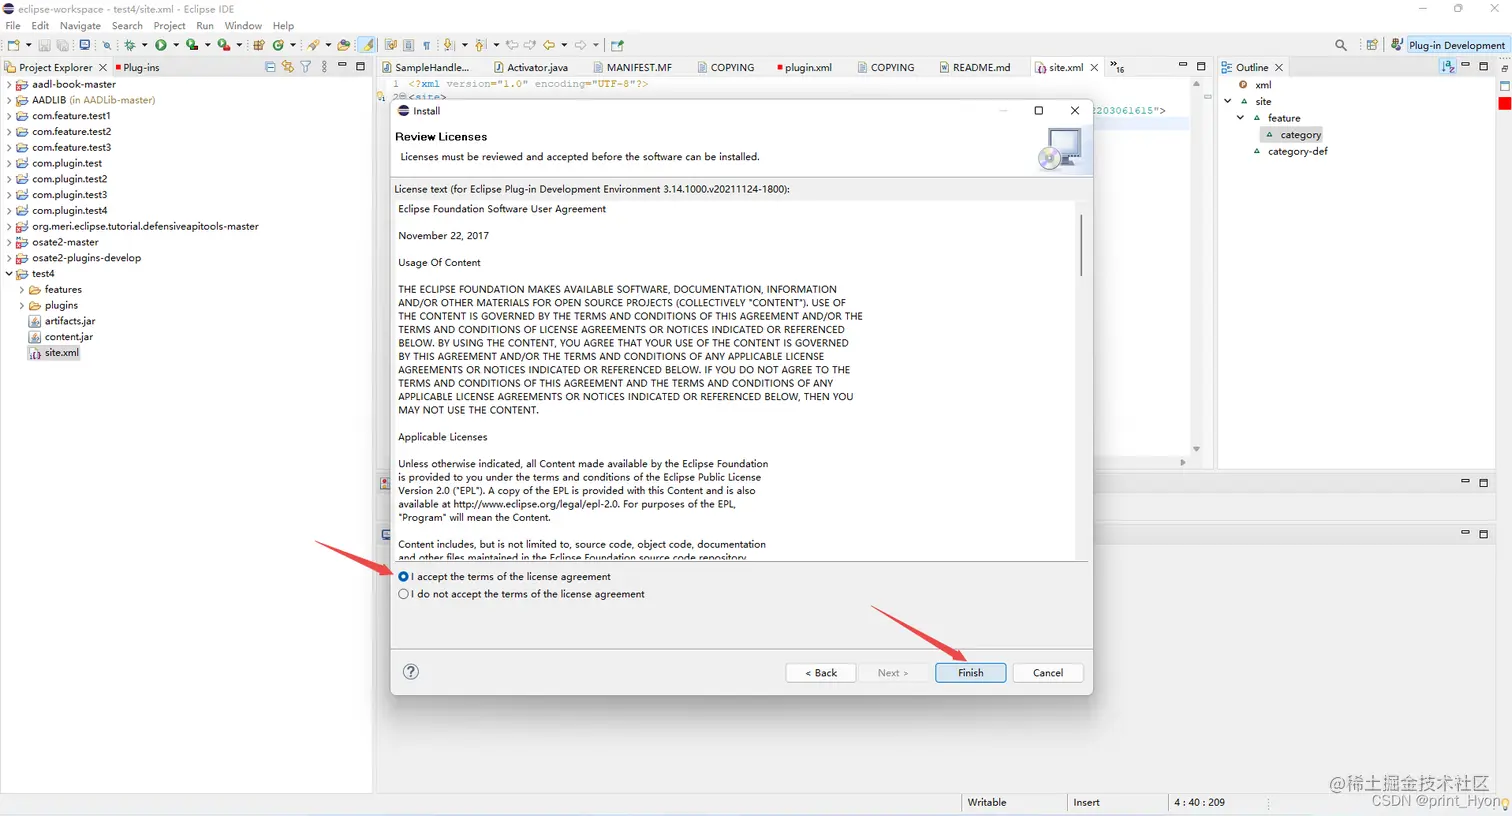This screenshot has width=1512, height=816.
Task: Expand the plugins folder under test4
Action: point(22,306)
